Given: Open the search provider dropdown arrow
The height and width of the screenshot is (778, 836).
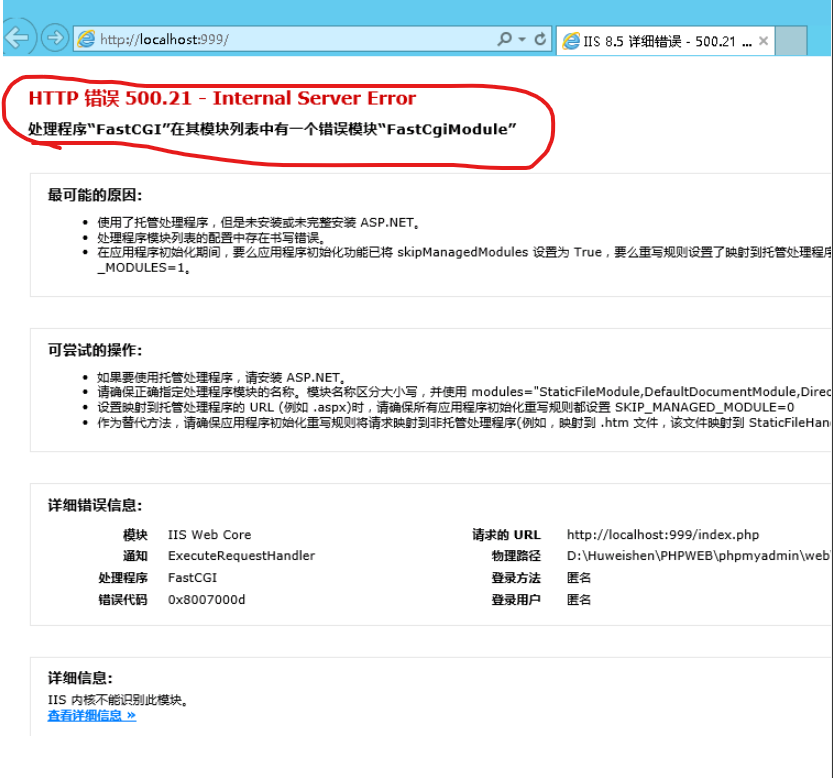Looking at the screenshot, I should click(x=524, y=39).
